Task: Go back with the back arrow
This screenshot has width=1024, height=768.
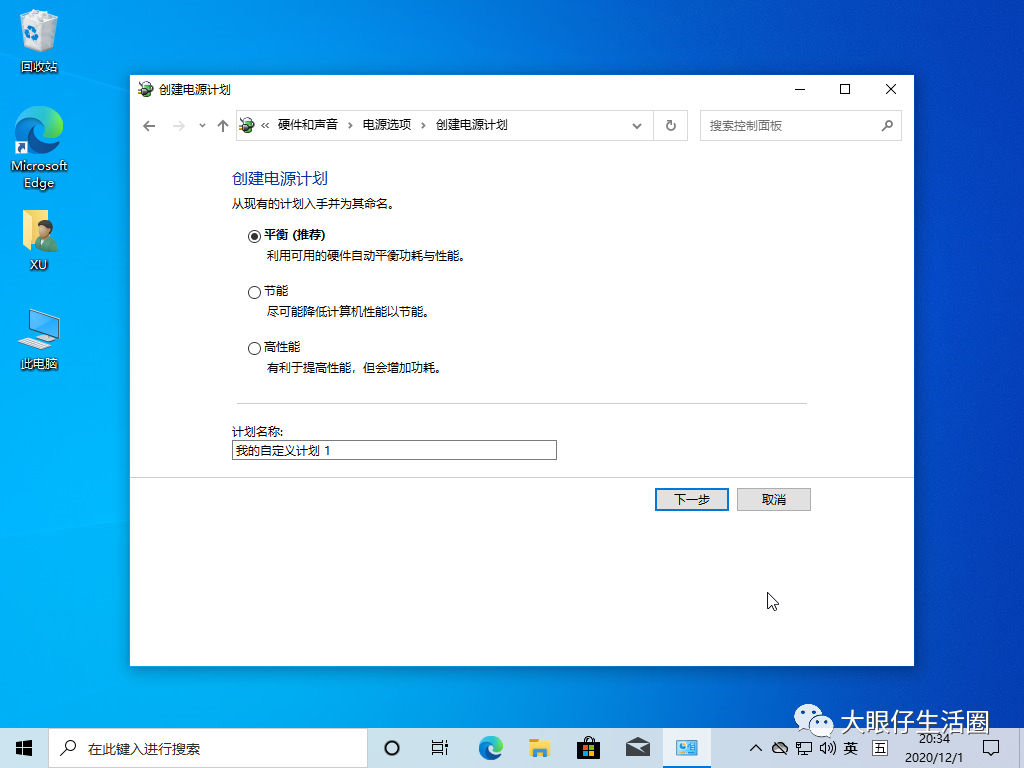Action: tap(150, 125)
